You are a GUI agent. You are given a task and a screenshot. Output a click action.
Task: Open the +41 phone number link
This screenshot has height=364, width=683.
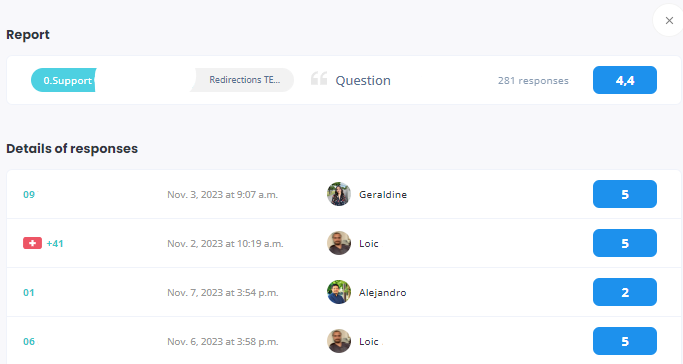pyautogui.click(x=55, y=243)
